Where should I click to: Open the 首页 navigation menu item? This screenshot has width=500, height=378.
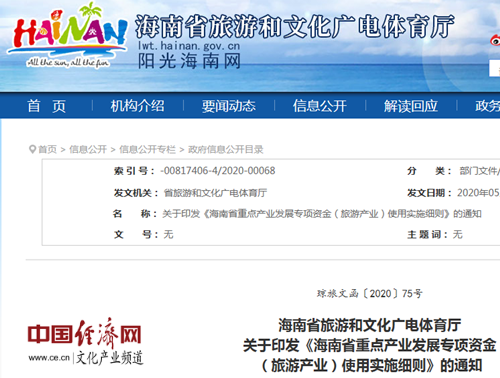[46, 106]
